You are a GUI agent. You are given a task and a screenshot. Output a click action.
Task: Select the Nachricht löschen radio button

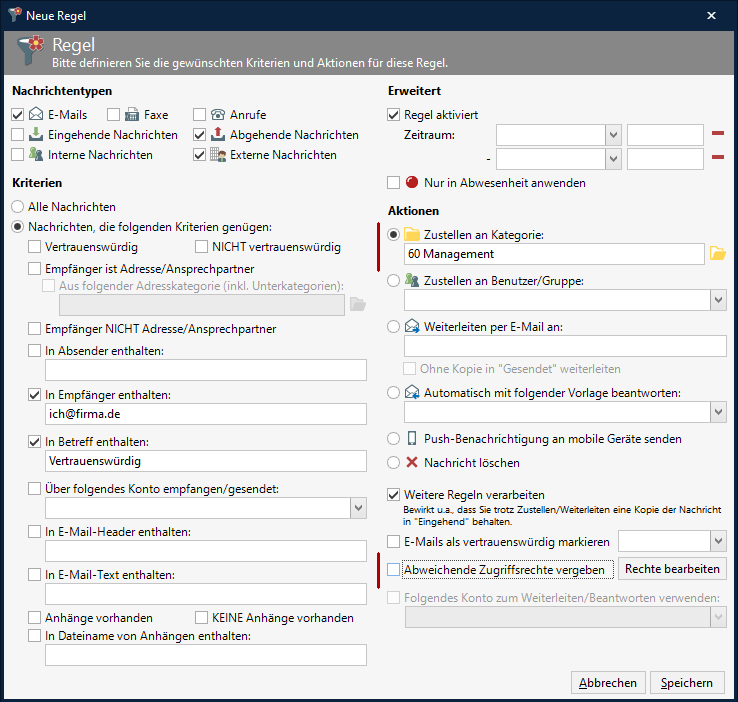pyautogui.click(x=393, y=463)
